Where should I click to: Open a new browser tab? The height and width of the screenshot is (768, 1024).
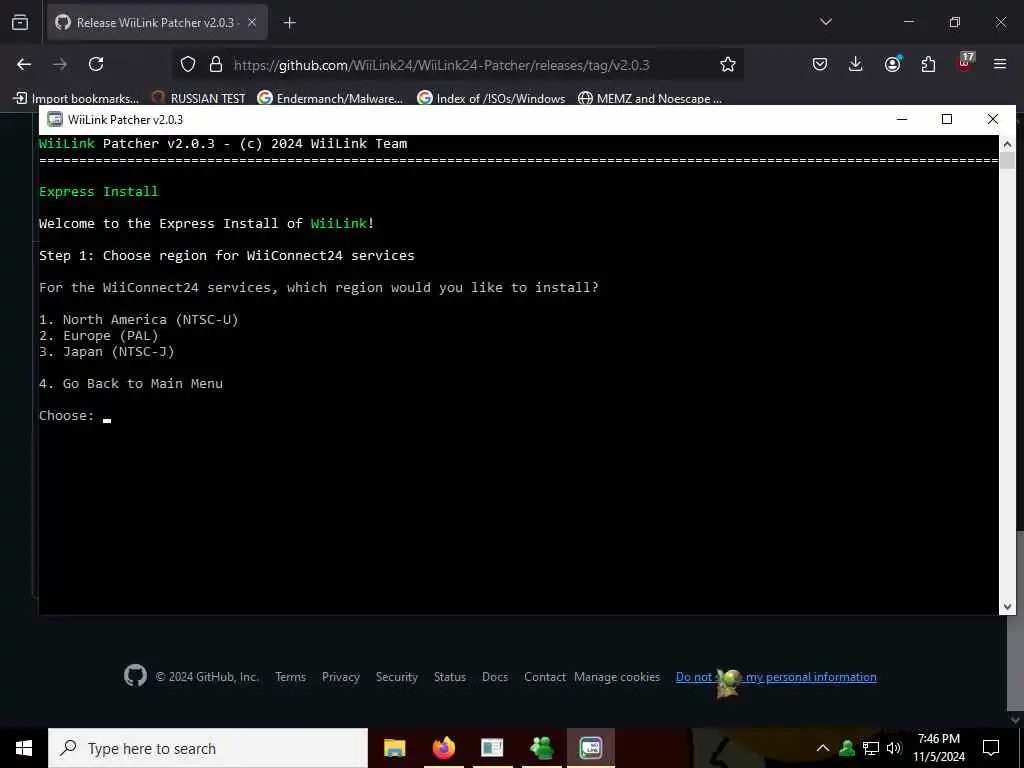(x=289, y=23)
